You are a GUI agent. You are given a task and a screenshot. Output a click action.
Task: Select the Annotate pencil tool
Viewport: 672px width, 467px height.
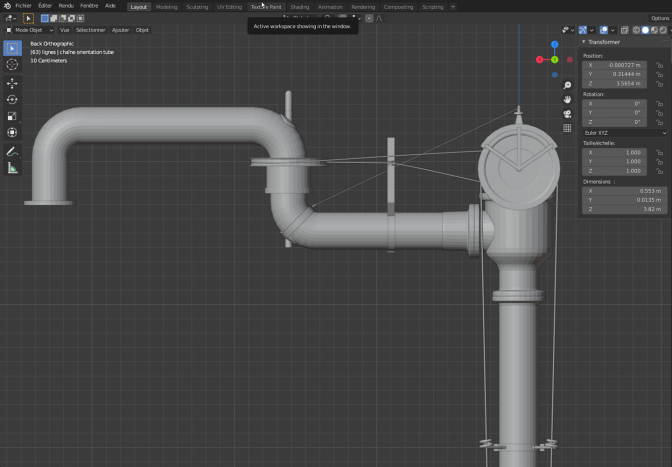[x=12, y=151]
